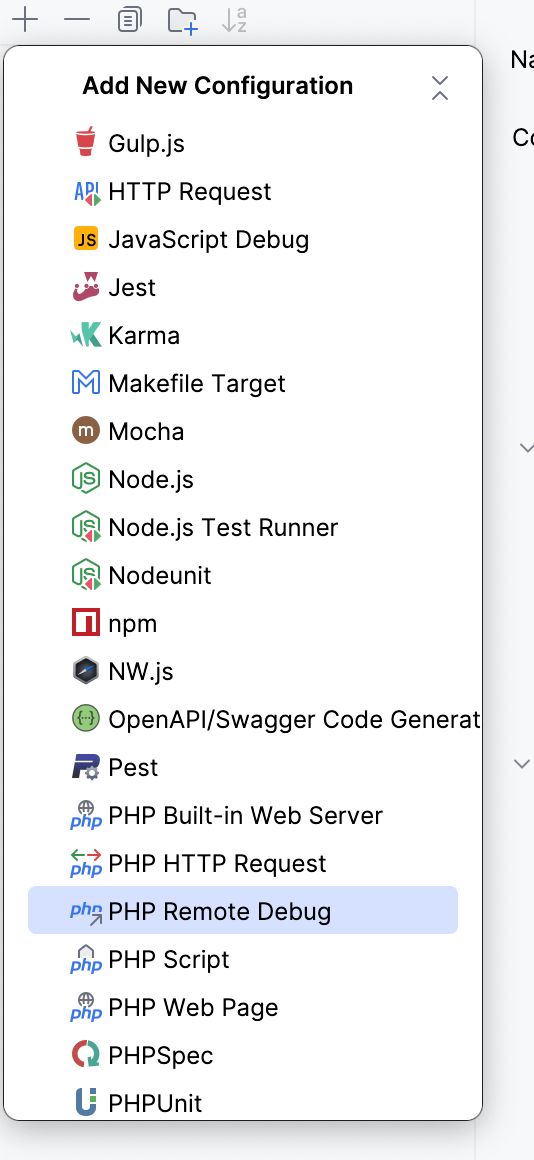Click the PHPSpec icon
The image size is (534, 1160).
click(x=86, y=1054)
